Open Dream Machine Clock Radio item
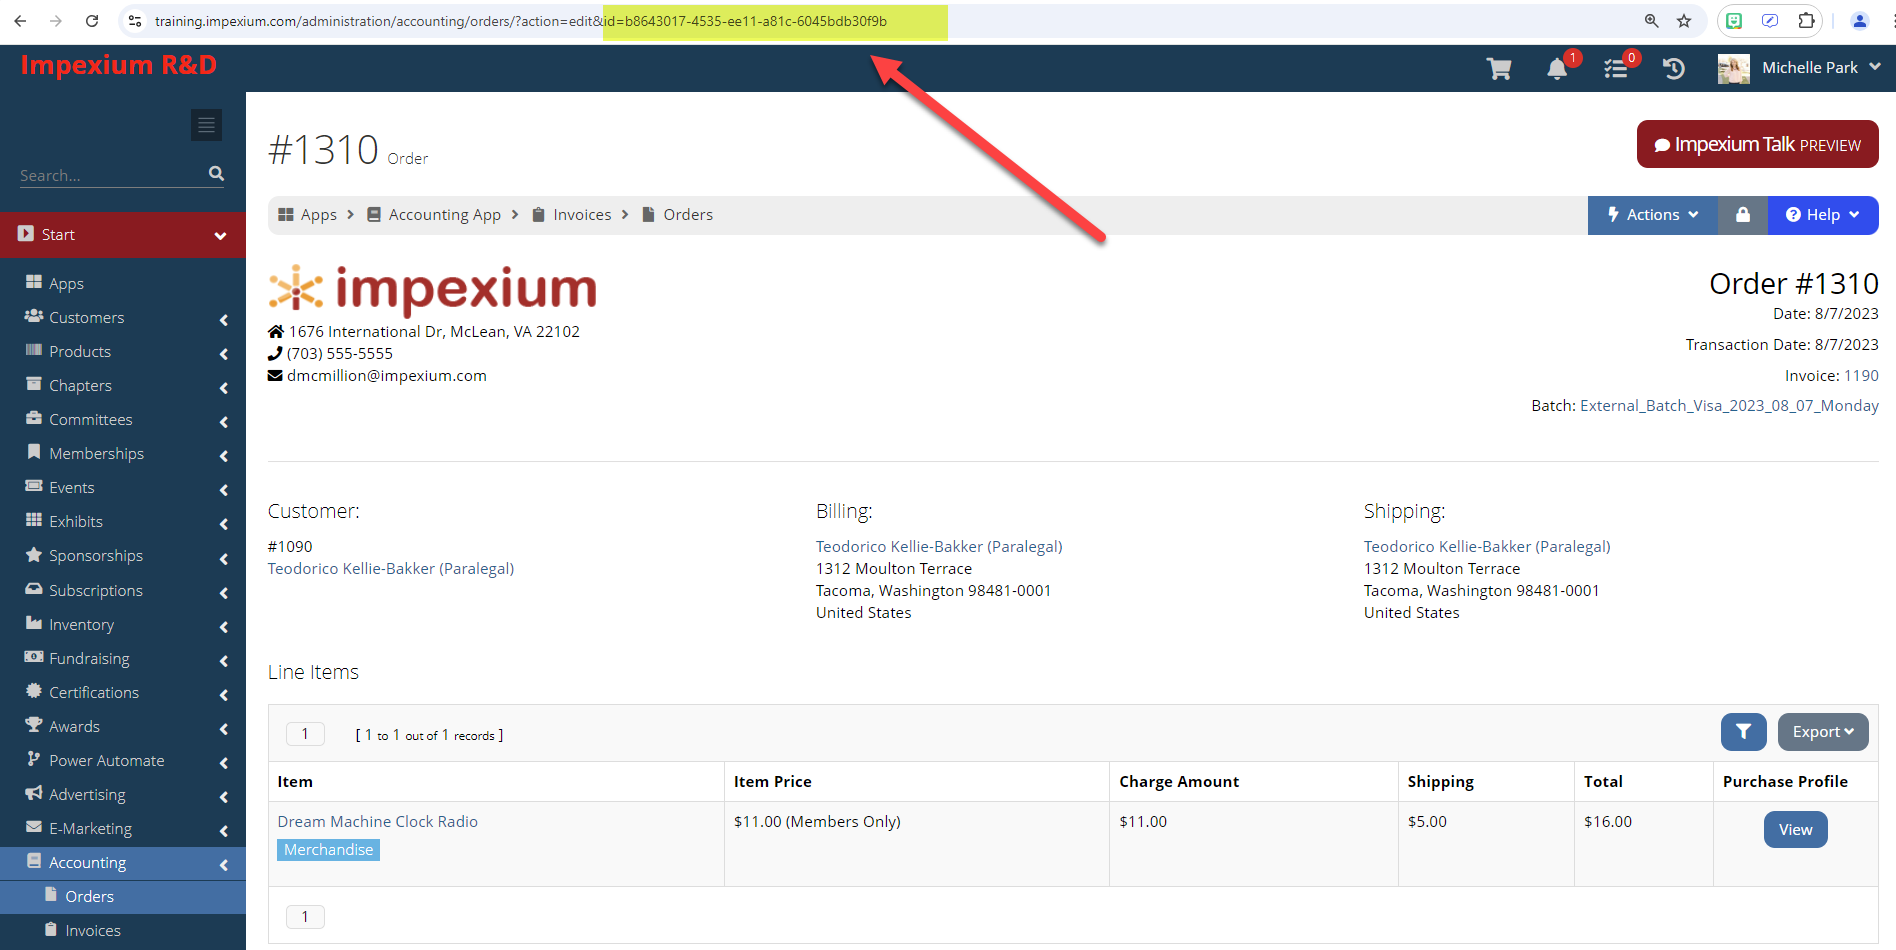 pyautogui.click(x=378, y=822)
